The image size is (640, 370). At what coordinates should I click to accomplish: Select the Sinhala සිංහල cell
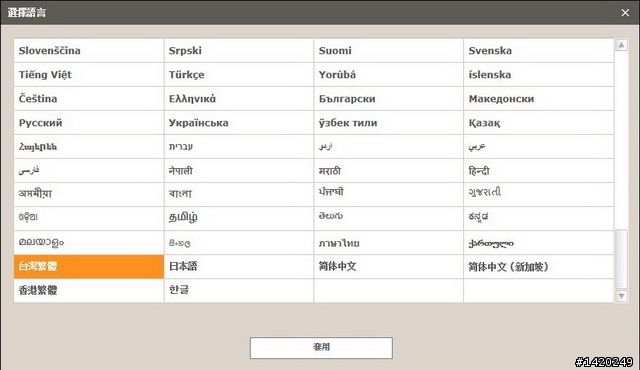(239, 243)
